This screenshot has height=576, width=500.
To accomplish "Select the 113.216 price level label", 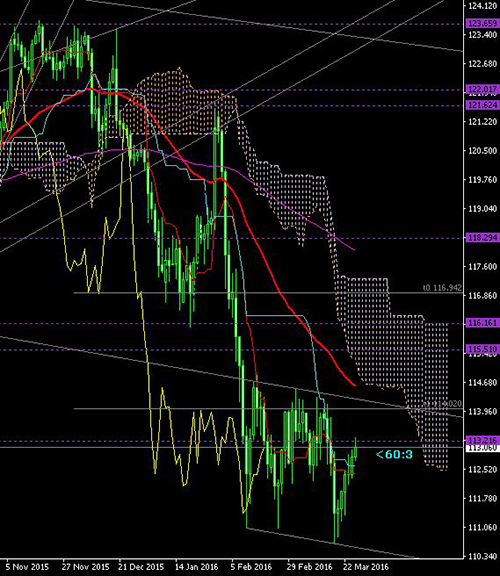I will [483, 440].
